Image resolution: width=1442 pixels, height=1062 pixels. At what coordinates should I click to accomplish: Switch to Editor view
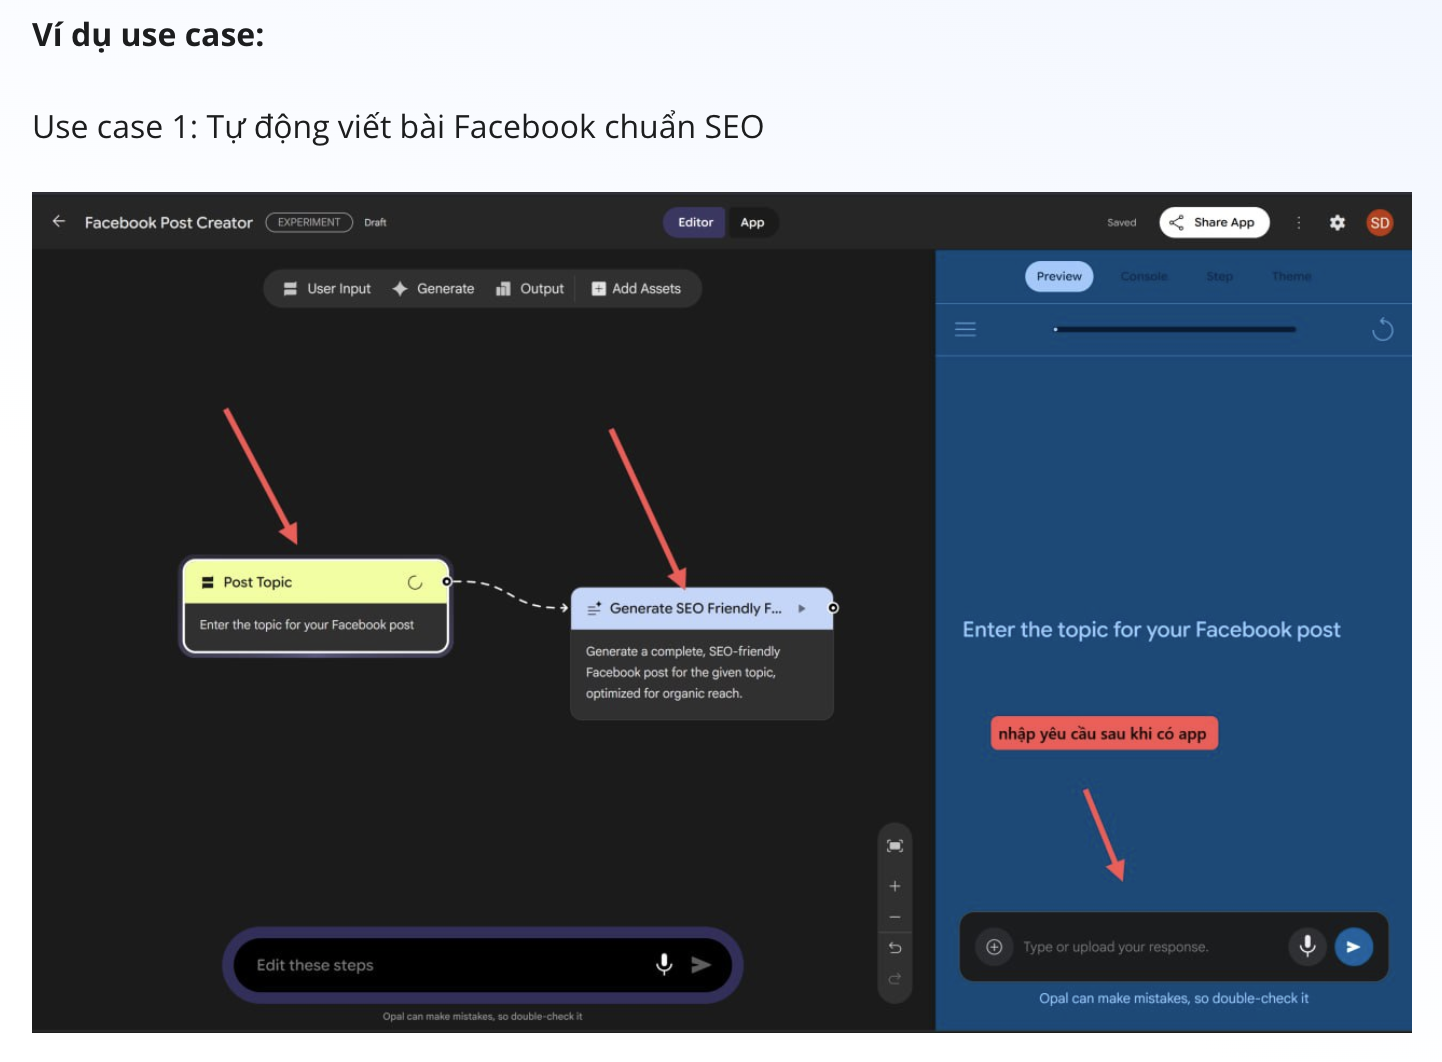695,223
